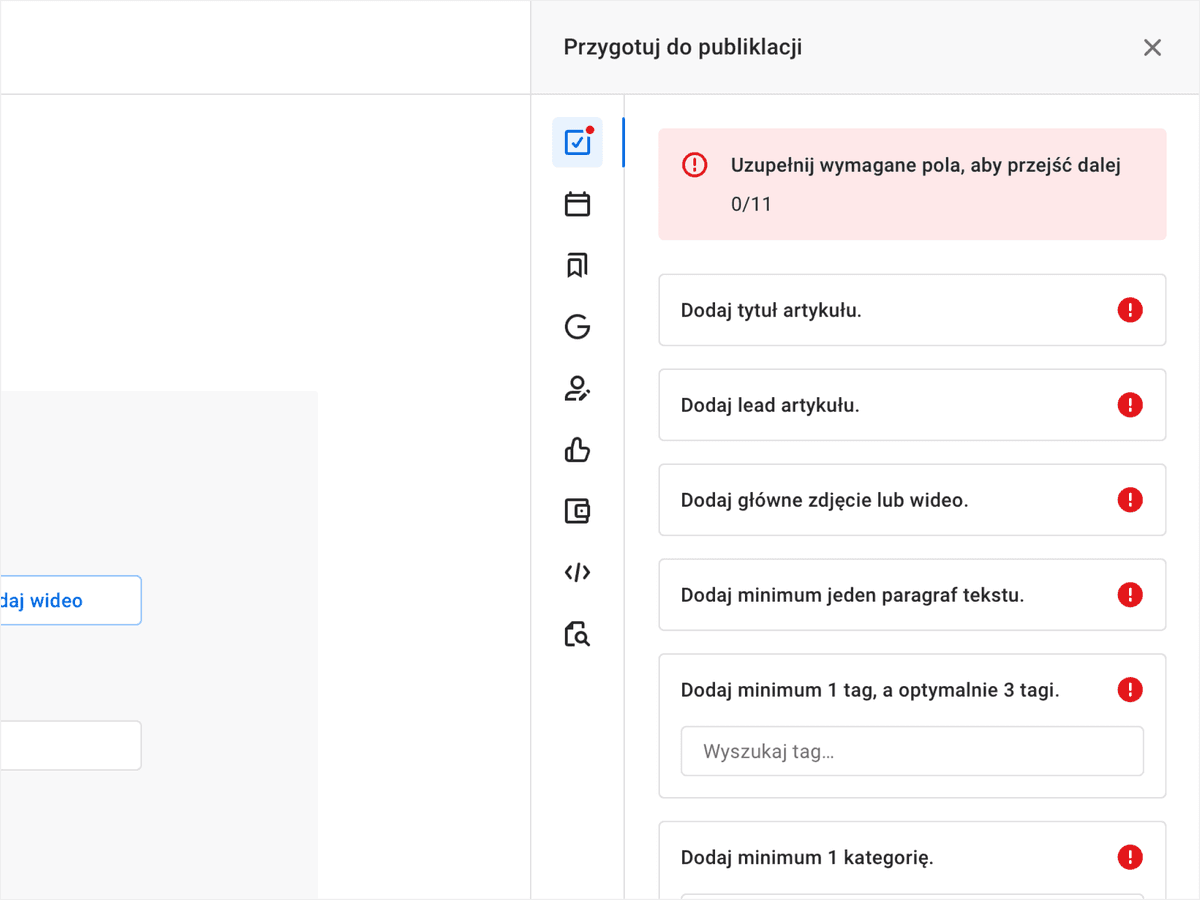The image size is (1200, 900).
Task: Open the thumbs-up icon panel
Action: (577, 450)
